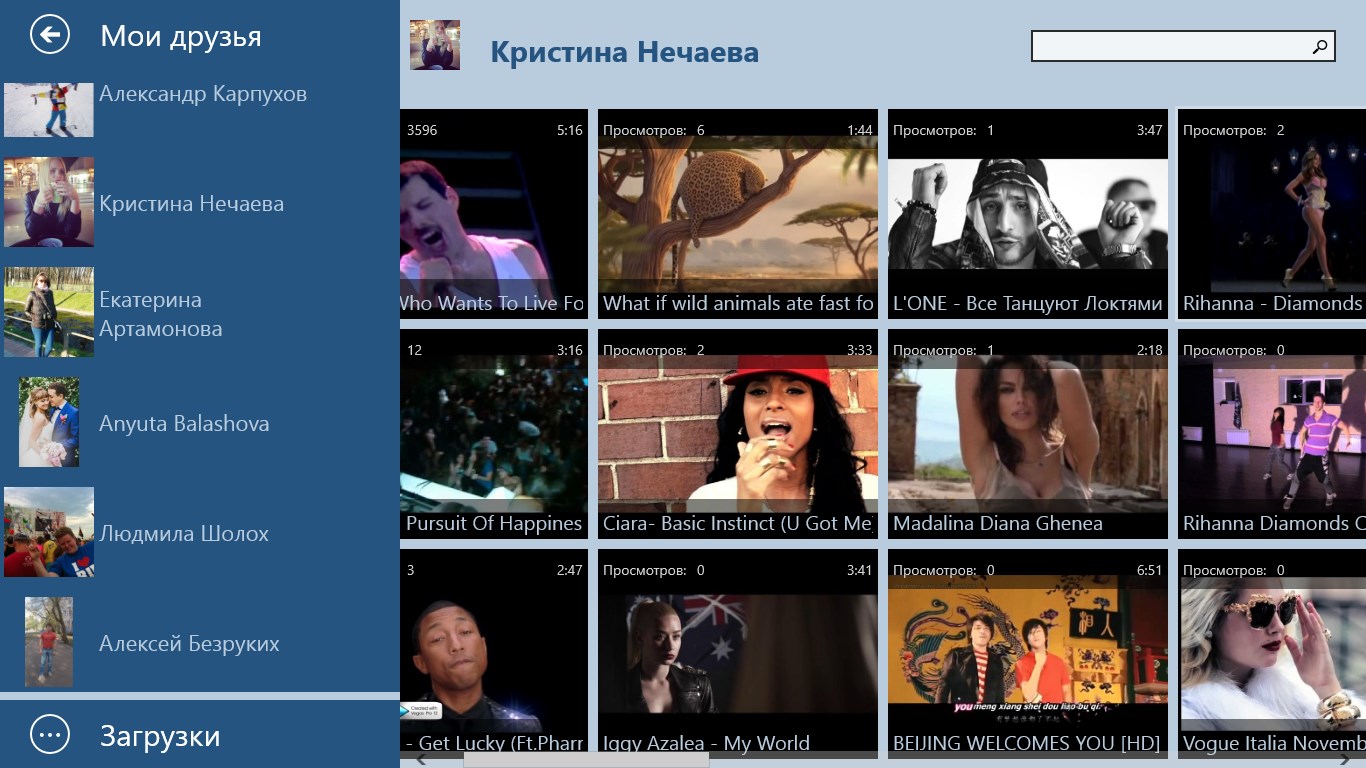Click the search magnifier icon

[1320, 46]
